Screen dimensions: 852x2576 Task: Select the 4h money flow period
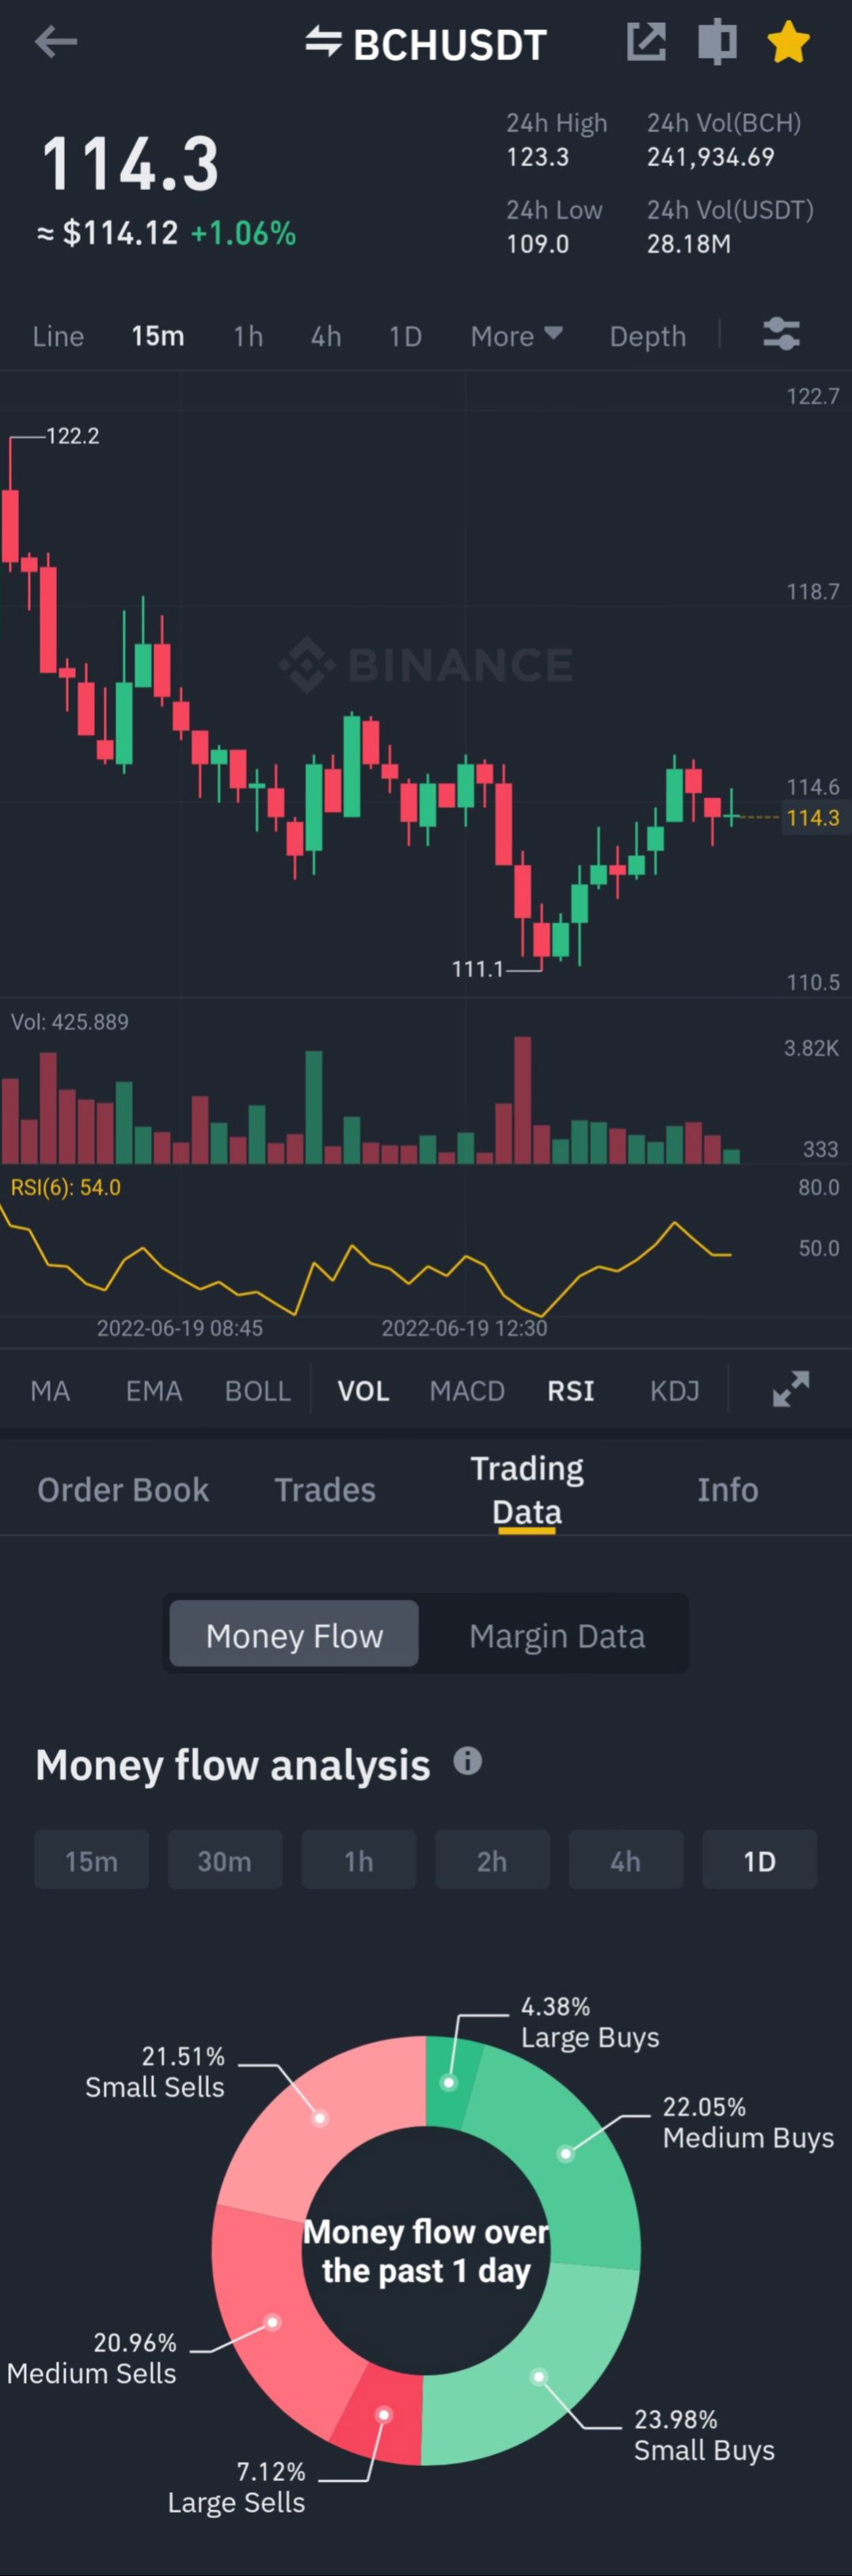[626, 1860]
